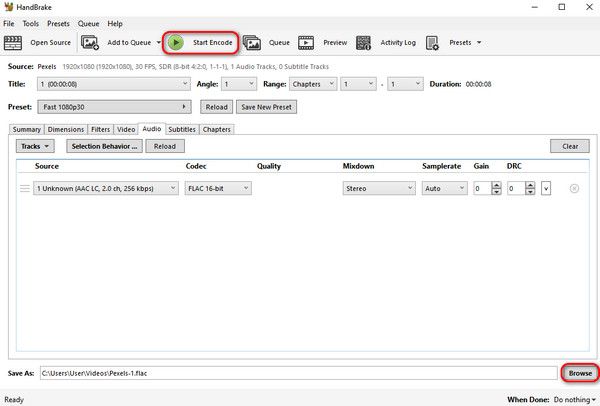Open the start chapter dropdown
Viewport: 600px width, 406px height.
(358, 84)
